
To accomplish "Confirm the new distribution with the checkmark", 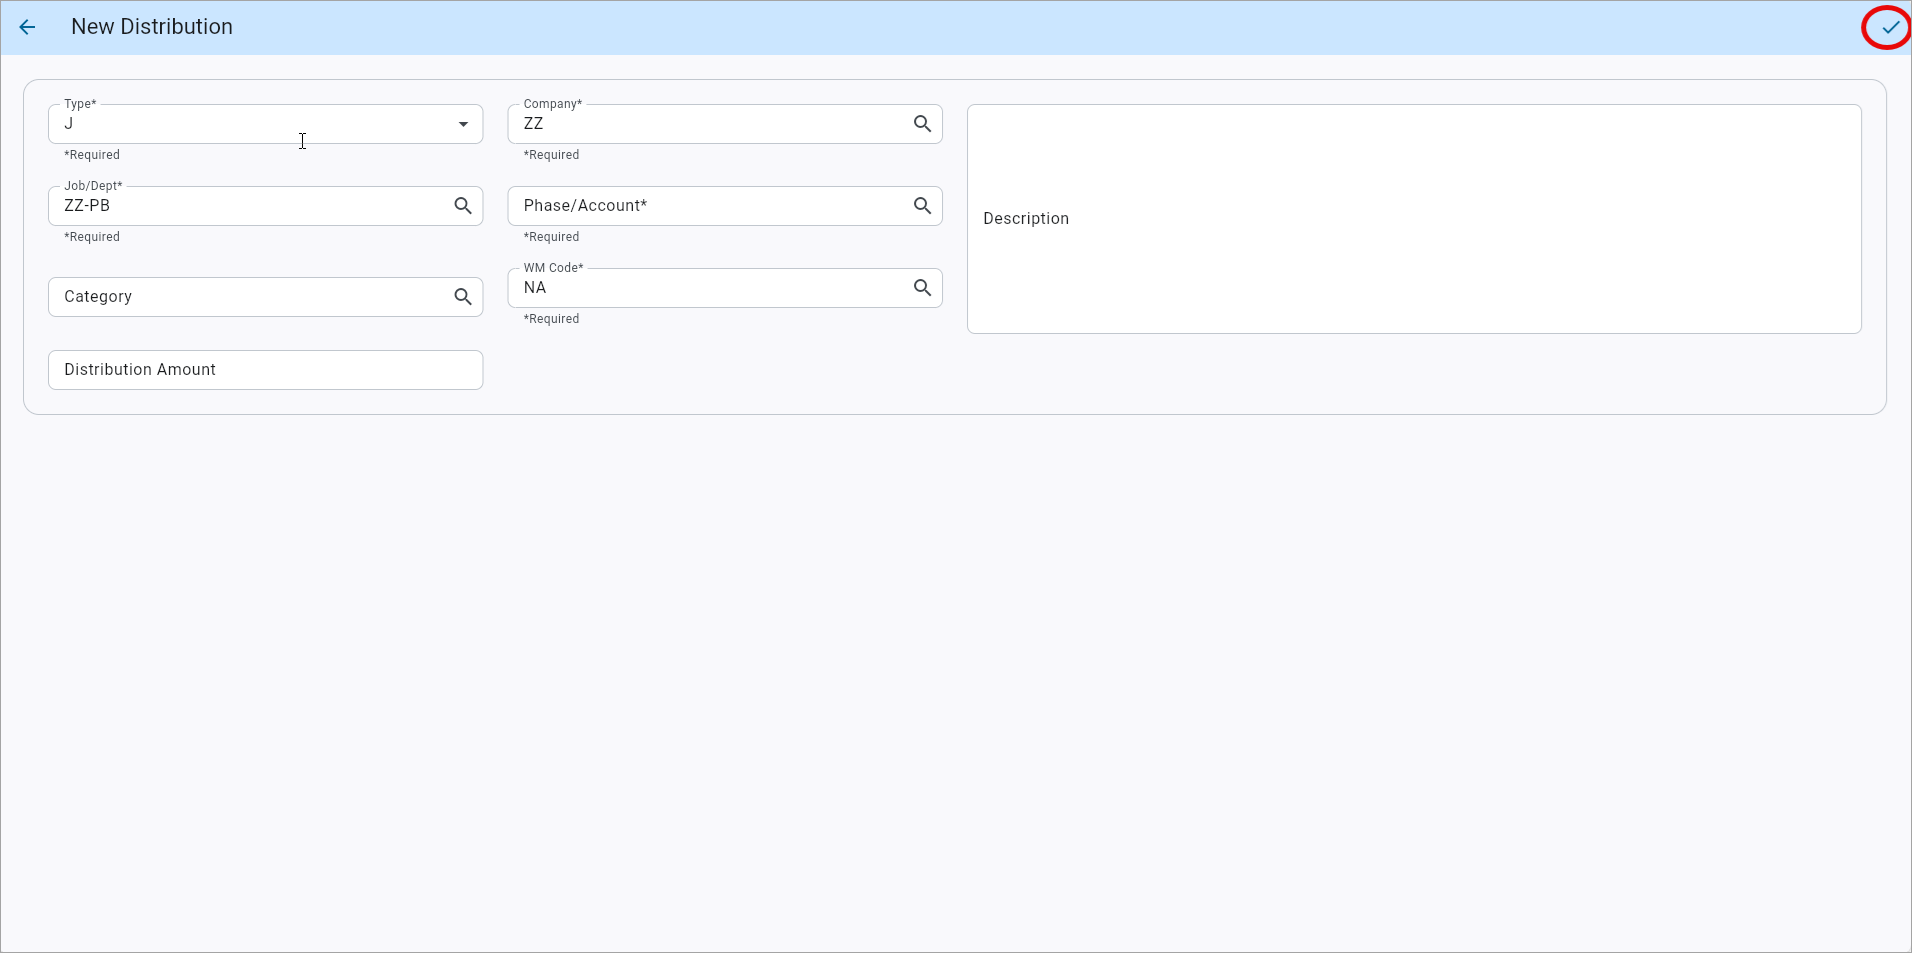I will pos(1890,27).
